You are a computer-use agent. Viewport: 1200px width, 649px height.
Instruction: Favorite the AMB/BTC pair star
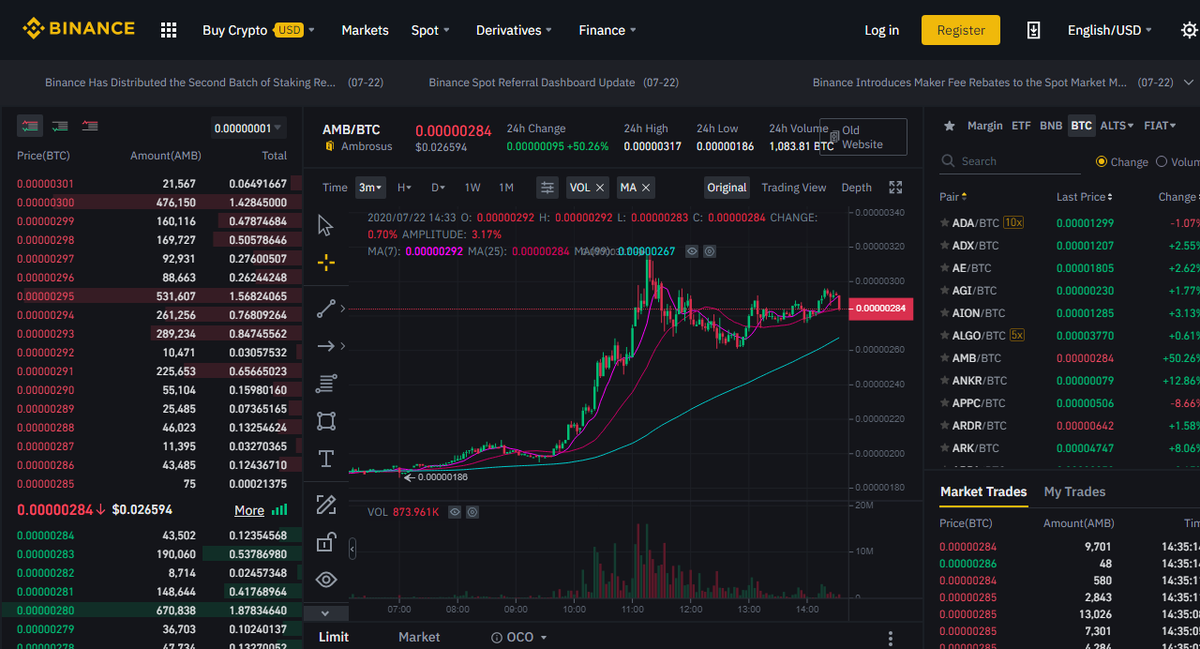[945, 358]
